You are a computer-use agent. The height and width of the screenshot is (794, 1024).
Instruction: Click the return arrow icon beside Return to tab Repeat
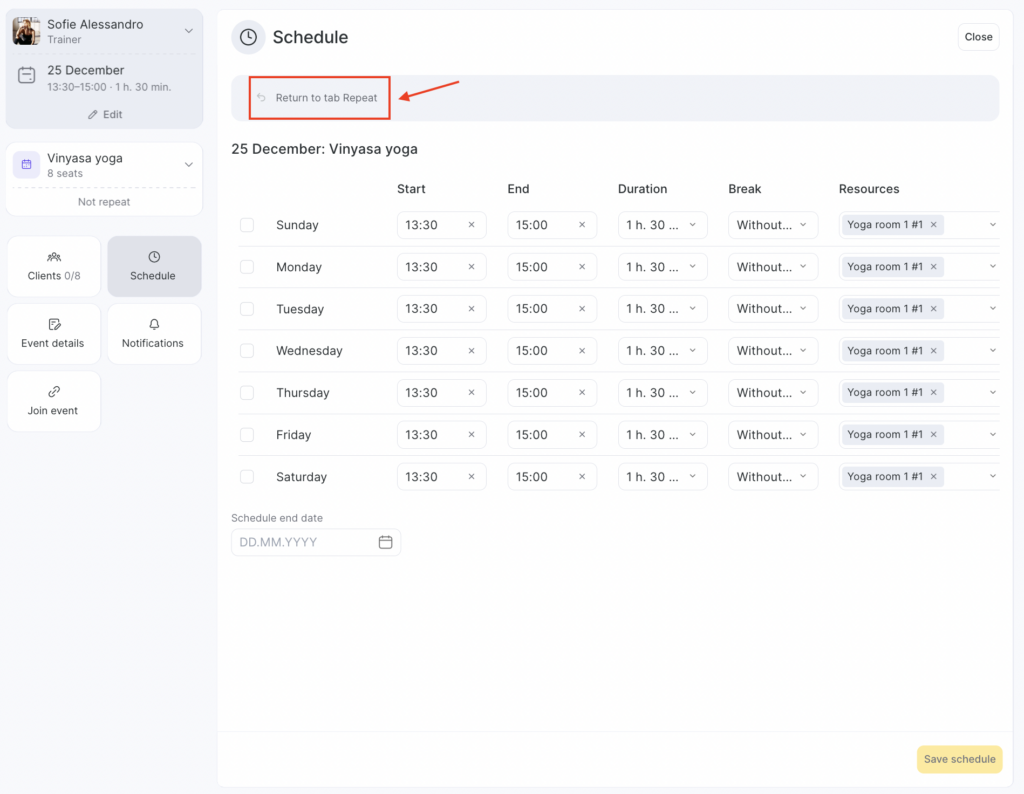tap(261, 98)
